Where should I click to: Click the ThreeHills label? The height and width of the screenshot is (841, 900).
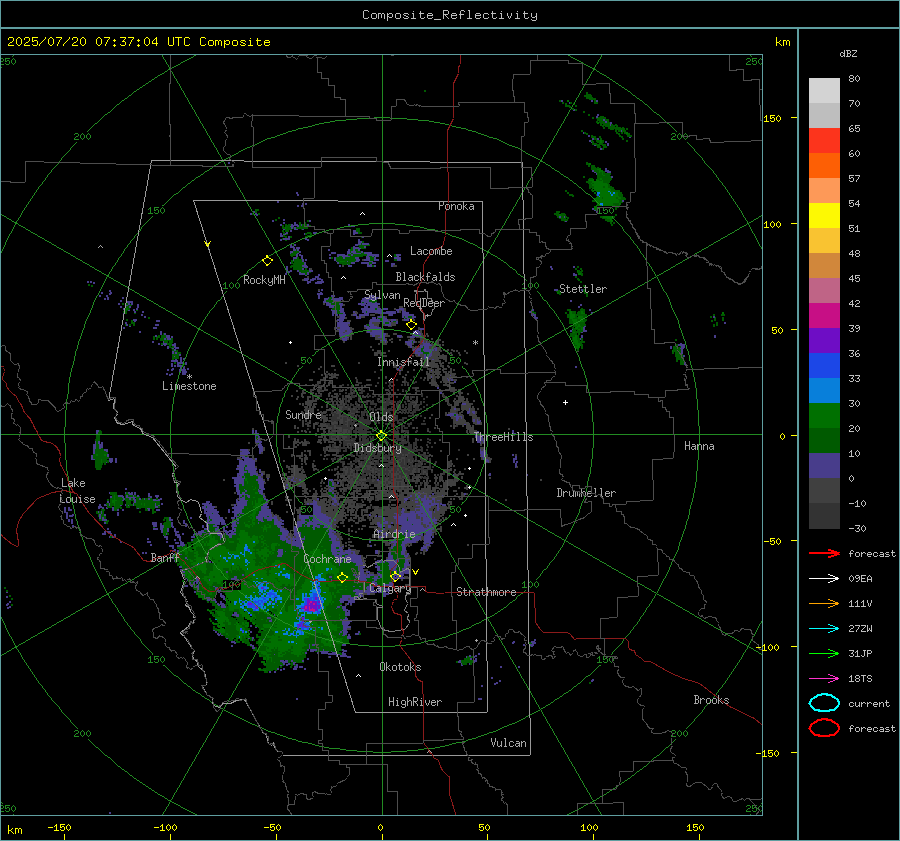[504, 437]
